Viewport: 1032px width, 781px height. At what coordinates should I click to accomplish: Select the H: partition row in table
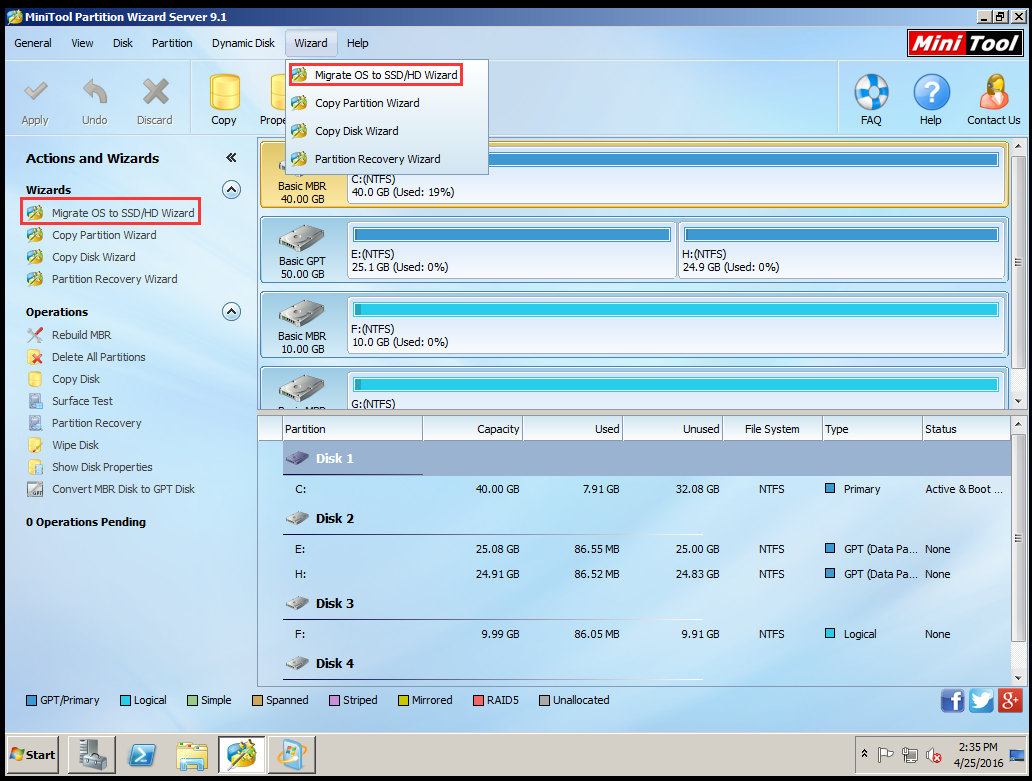pyautogui.click(x=647, y=574)
